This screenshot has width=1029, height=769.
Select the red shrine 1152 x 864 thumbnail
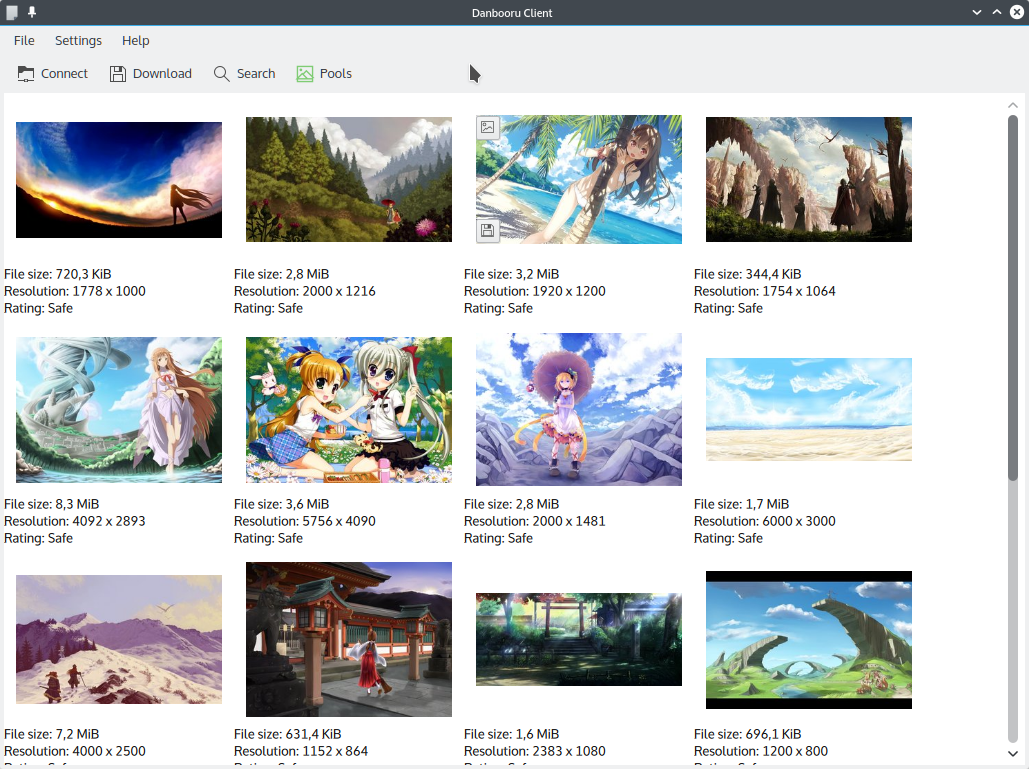[349, 639]
